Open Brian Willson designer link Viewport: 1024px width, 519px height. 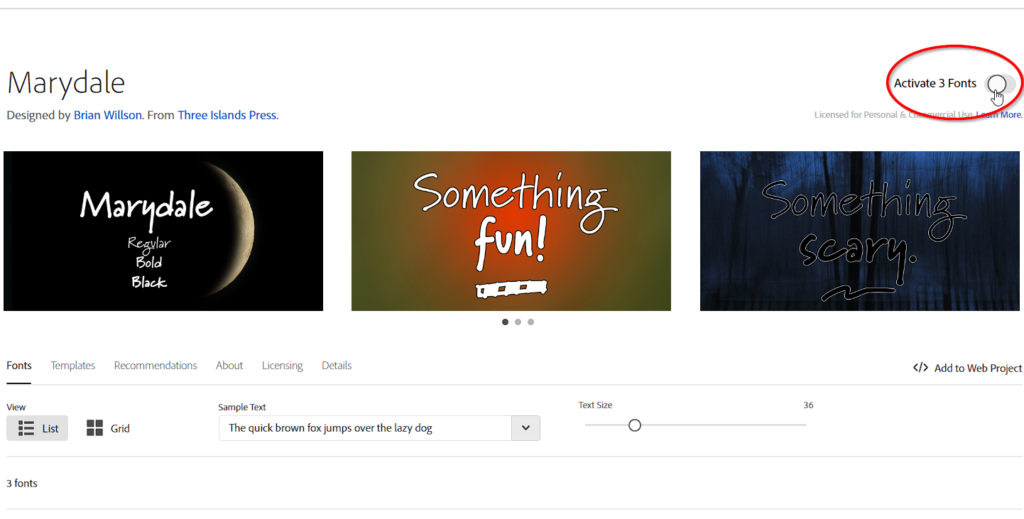(x=107, y=115)
